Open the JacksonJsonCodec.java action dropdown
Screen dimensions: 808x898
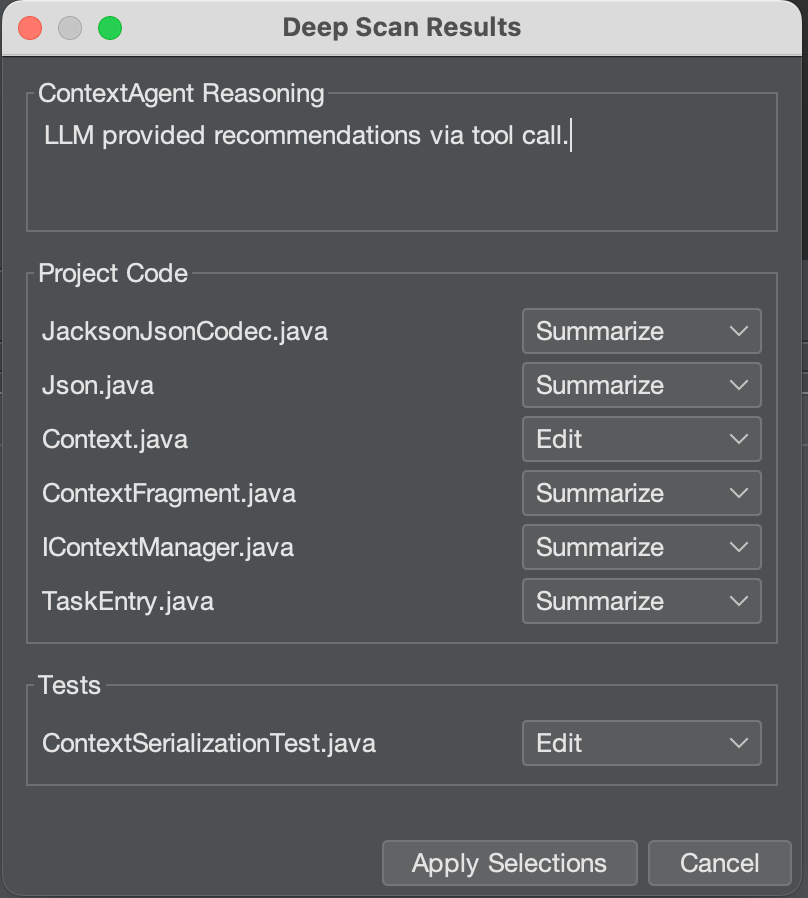coord(641,331)
